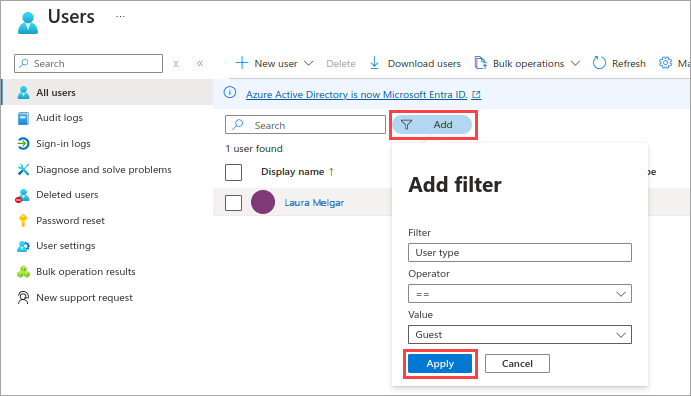Click the New user button
691x396 pixels.
[267, 63]
